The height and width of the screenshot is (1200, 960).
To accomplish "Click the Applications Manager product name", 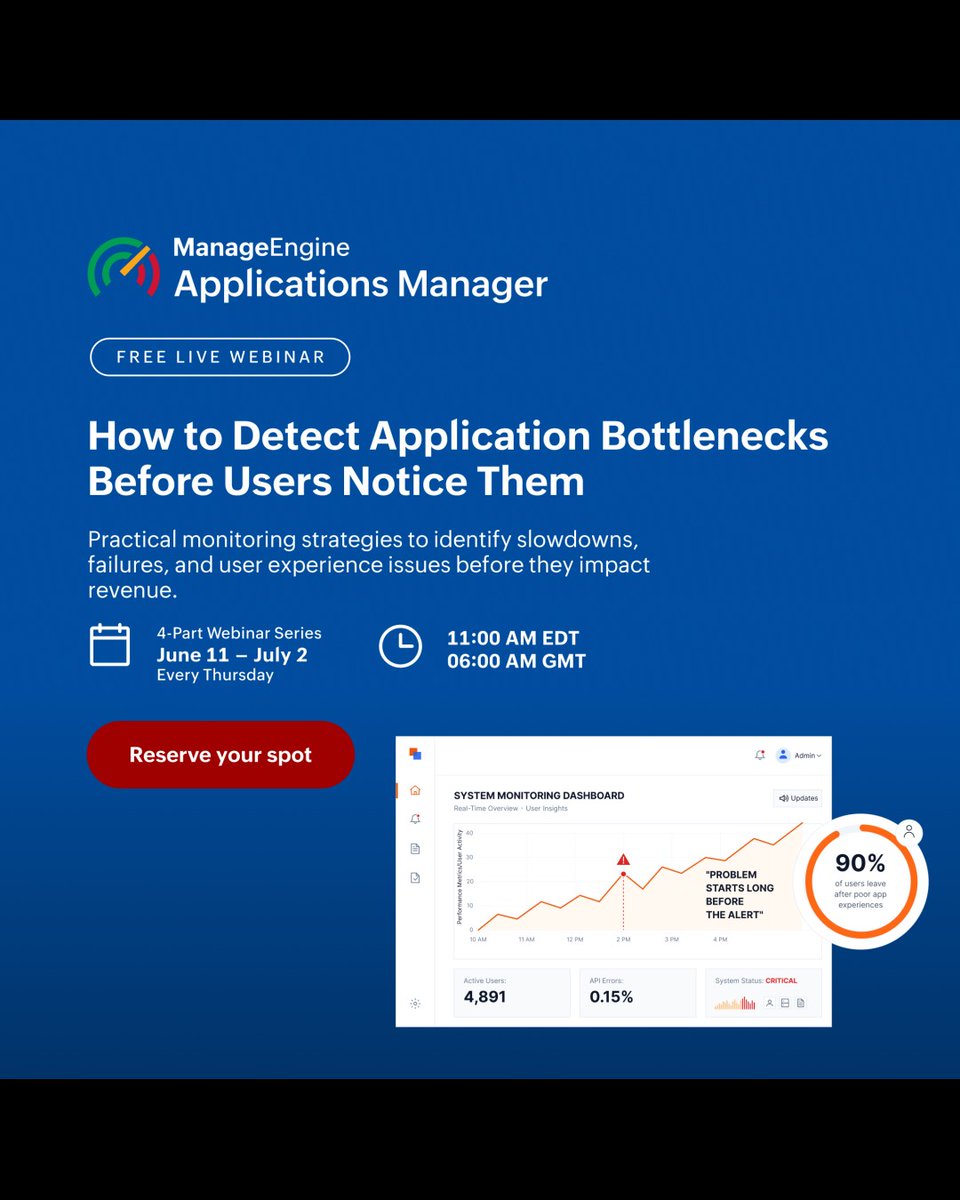I will click(361, 283).
